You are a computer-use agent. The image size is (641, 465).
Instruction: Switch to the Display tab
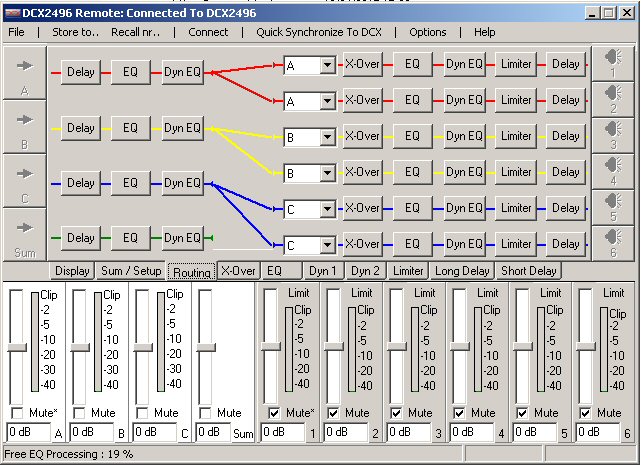point(72,271)
